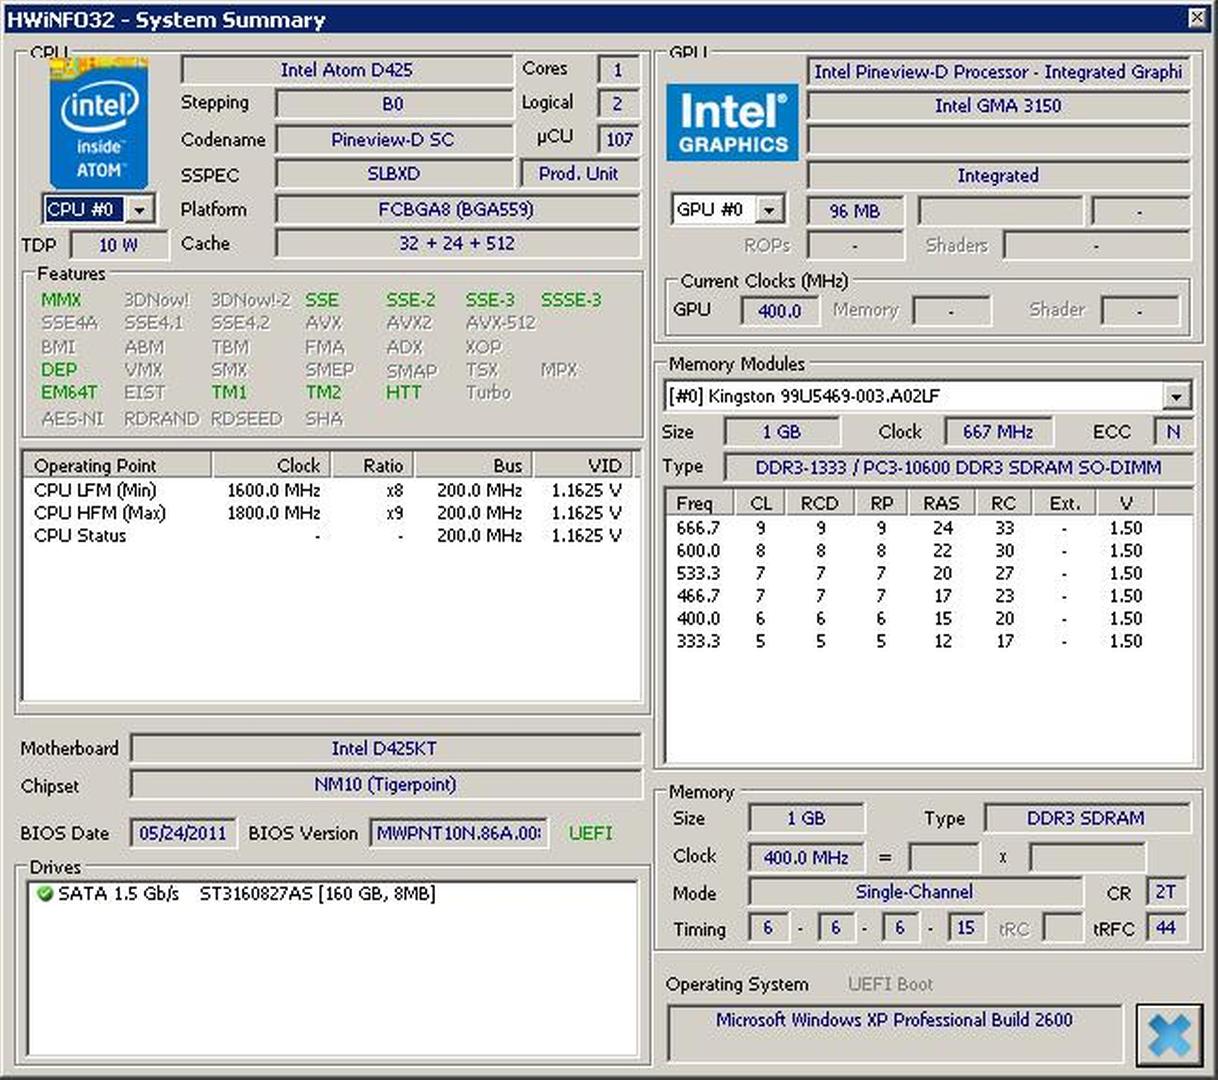1218x1080 pixels.
Task: Open the GPU #0 selector dropdown
Action: [769, 210]
